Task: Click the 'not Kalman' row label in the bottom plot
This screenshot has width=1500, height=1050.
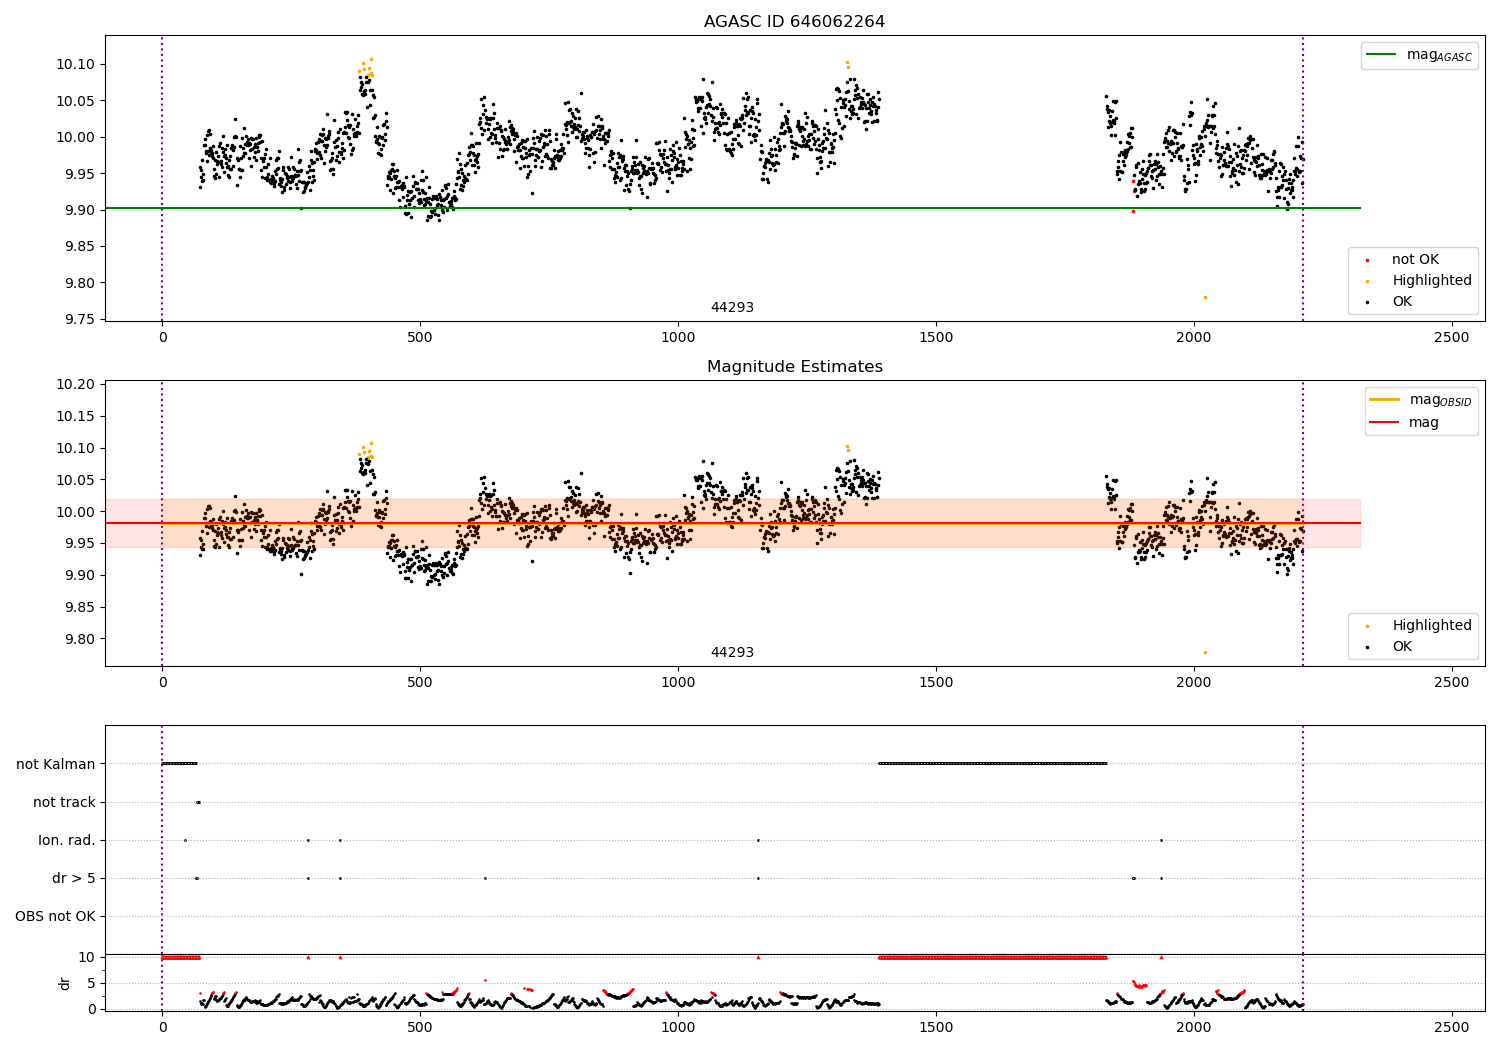Action: coord(56,764)
